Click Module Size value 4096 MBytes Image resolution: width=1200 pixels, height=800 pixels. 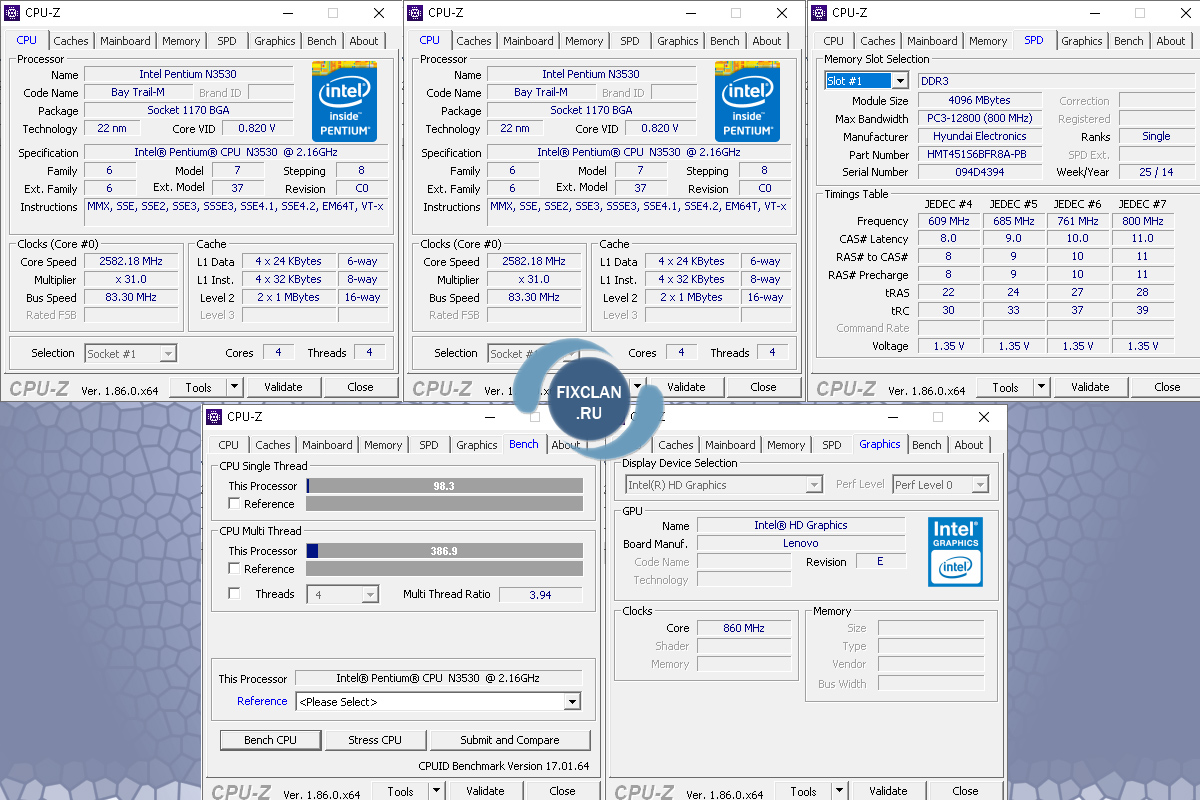pyautogui.click(x=980, y=101)
